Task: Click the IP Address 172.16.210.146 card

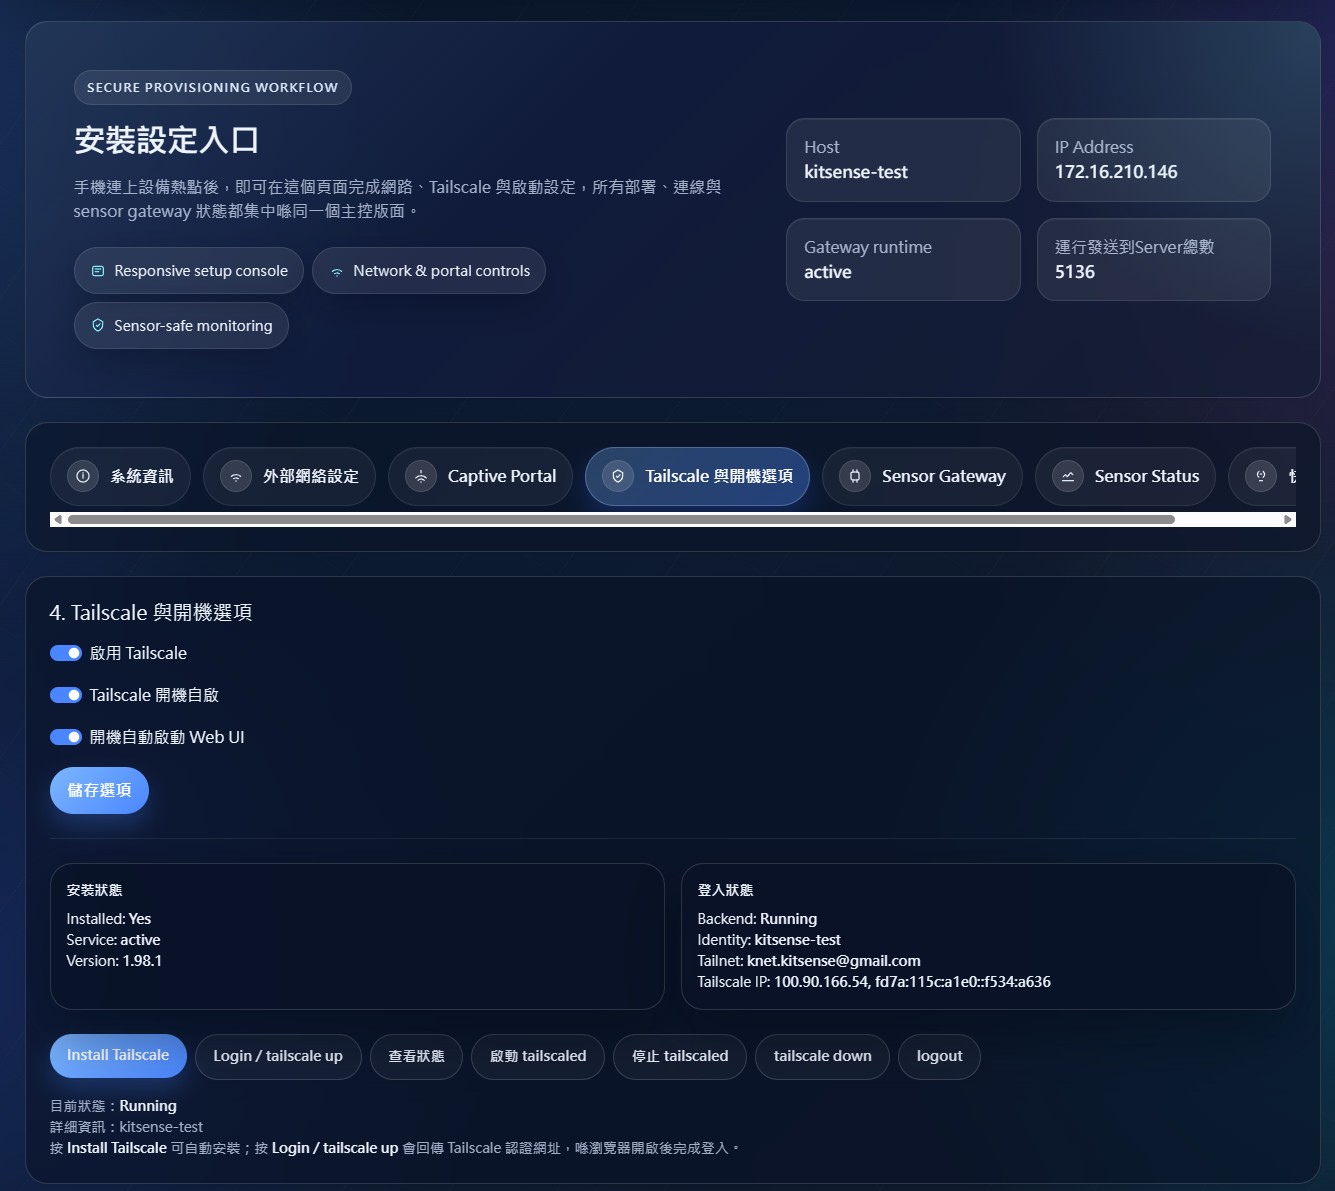Action: [1154, 160]
